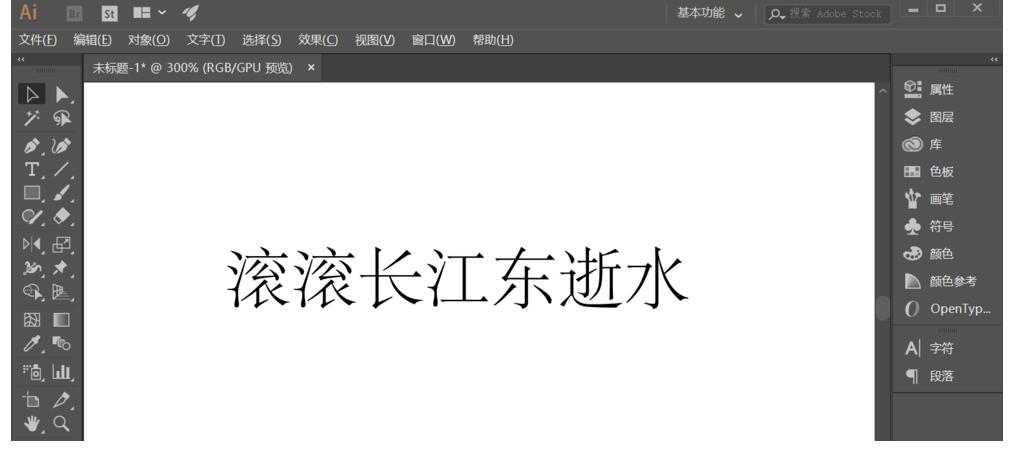This screenshot has height=449, width=1036.
Task: Click the GPU performance rocket icon
Action: [190, 13]
